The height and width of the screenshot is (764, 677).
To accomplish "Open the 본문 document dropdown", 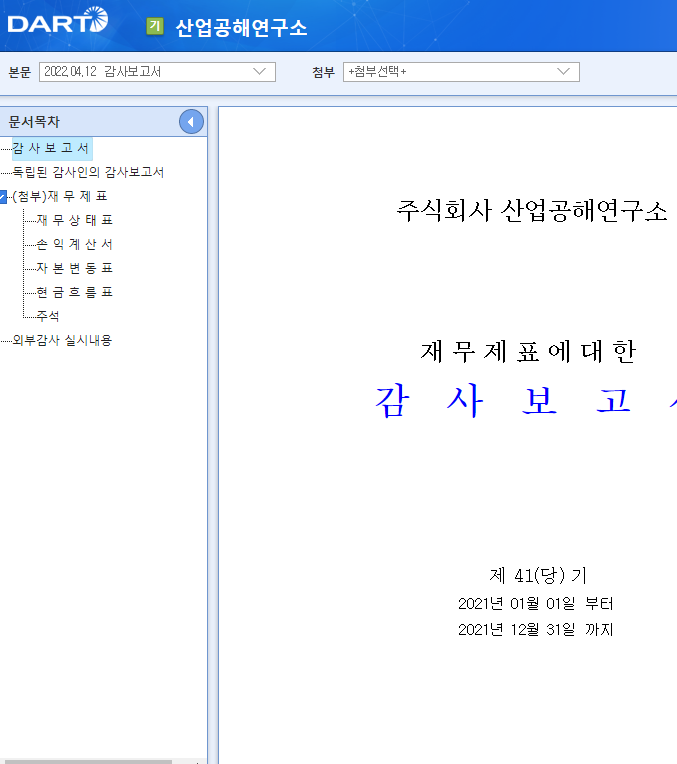I will pyautogui.click(x=157, y=72).
